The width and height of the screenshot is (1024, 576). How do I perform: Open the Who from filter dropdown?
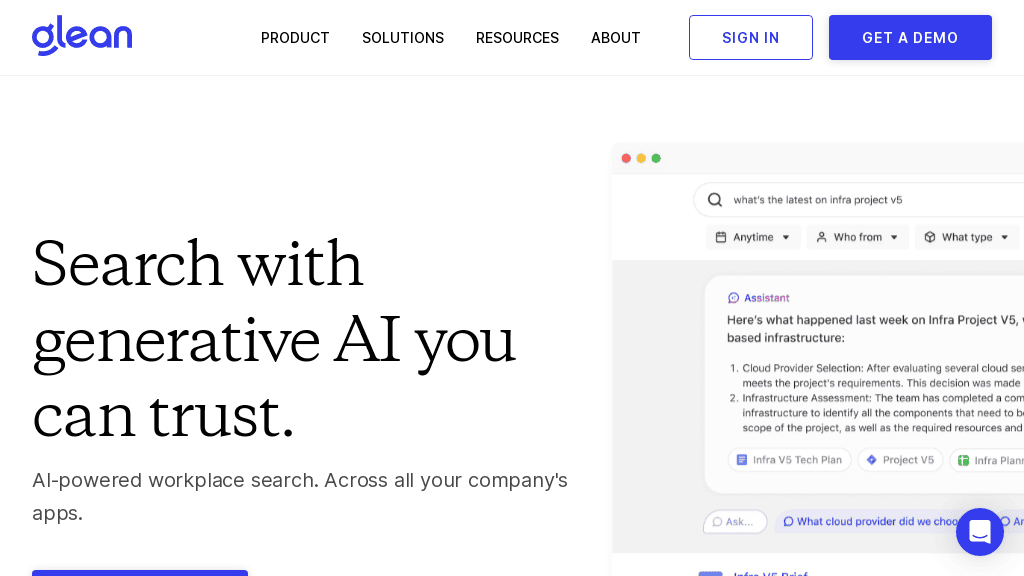pyautogui.click(x=858, y=237)
